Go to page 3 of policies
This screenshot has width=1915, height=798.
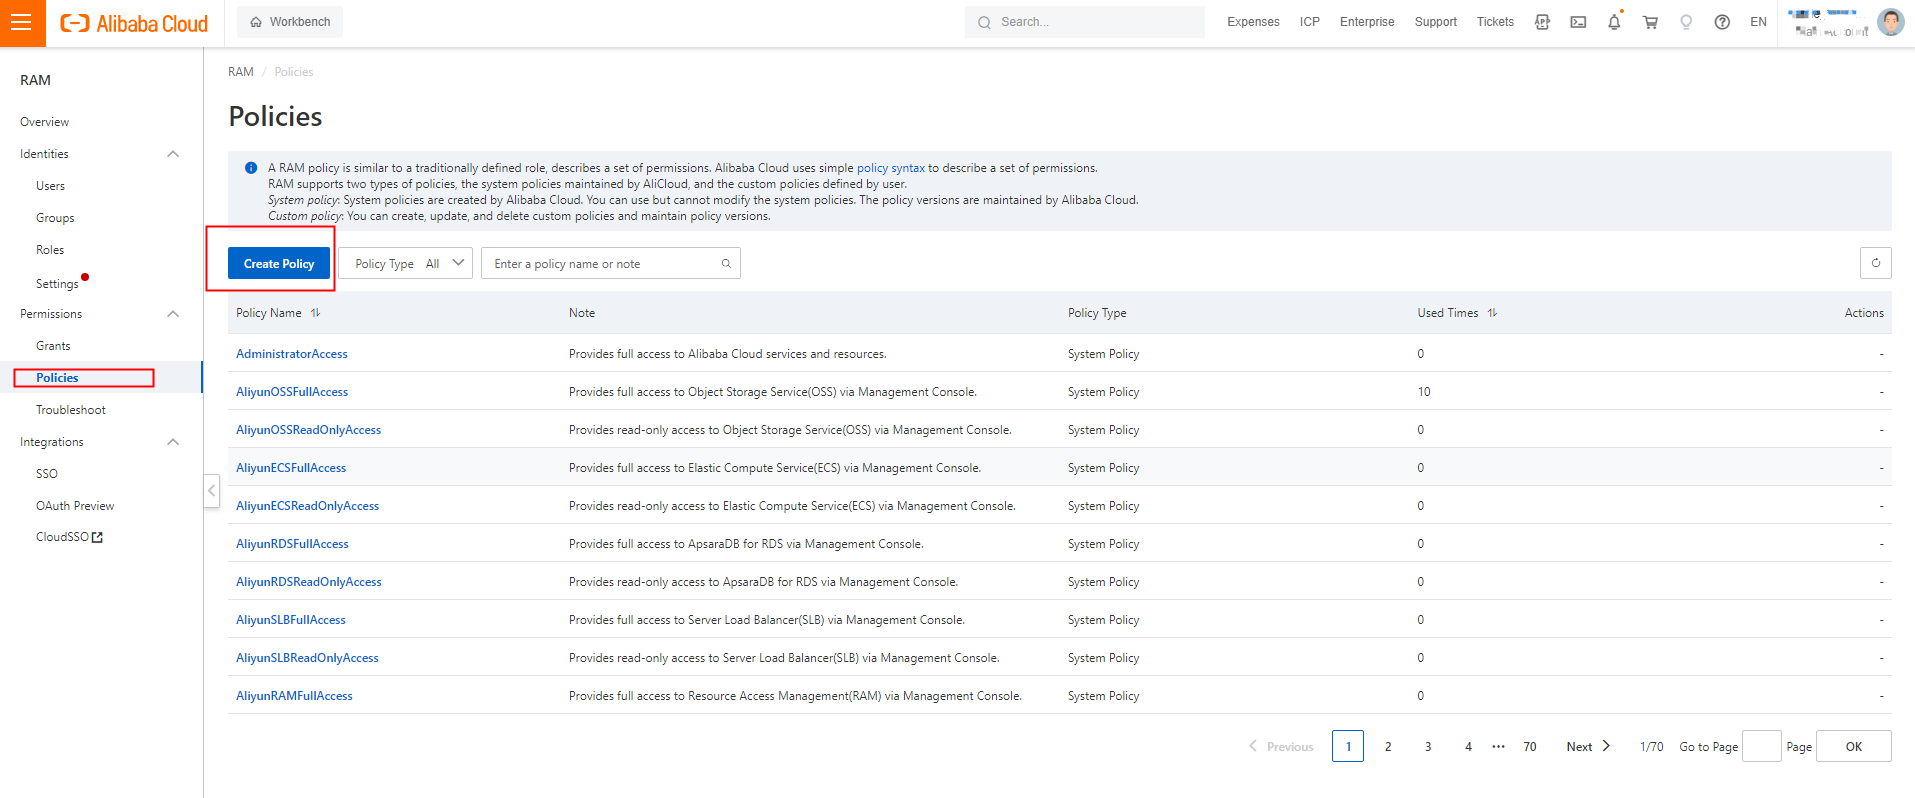pos(1428,746)
